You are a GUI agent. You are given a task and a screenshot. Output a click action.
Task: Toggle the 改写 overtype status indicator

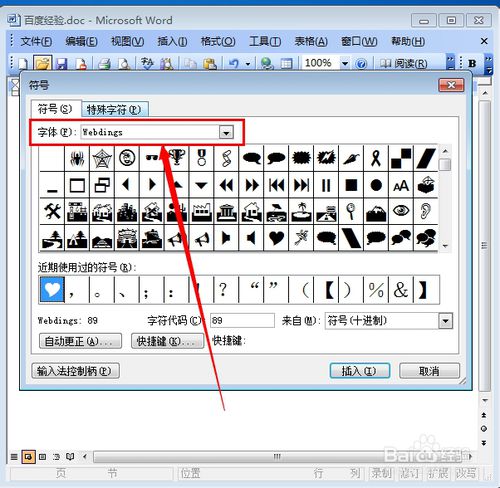[x=466, y=473]
